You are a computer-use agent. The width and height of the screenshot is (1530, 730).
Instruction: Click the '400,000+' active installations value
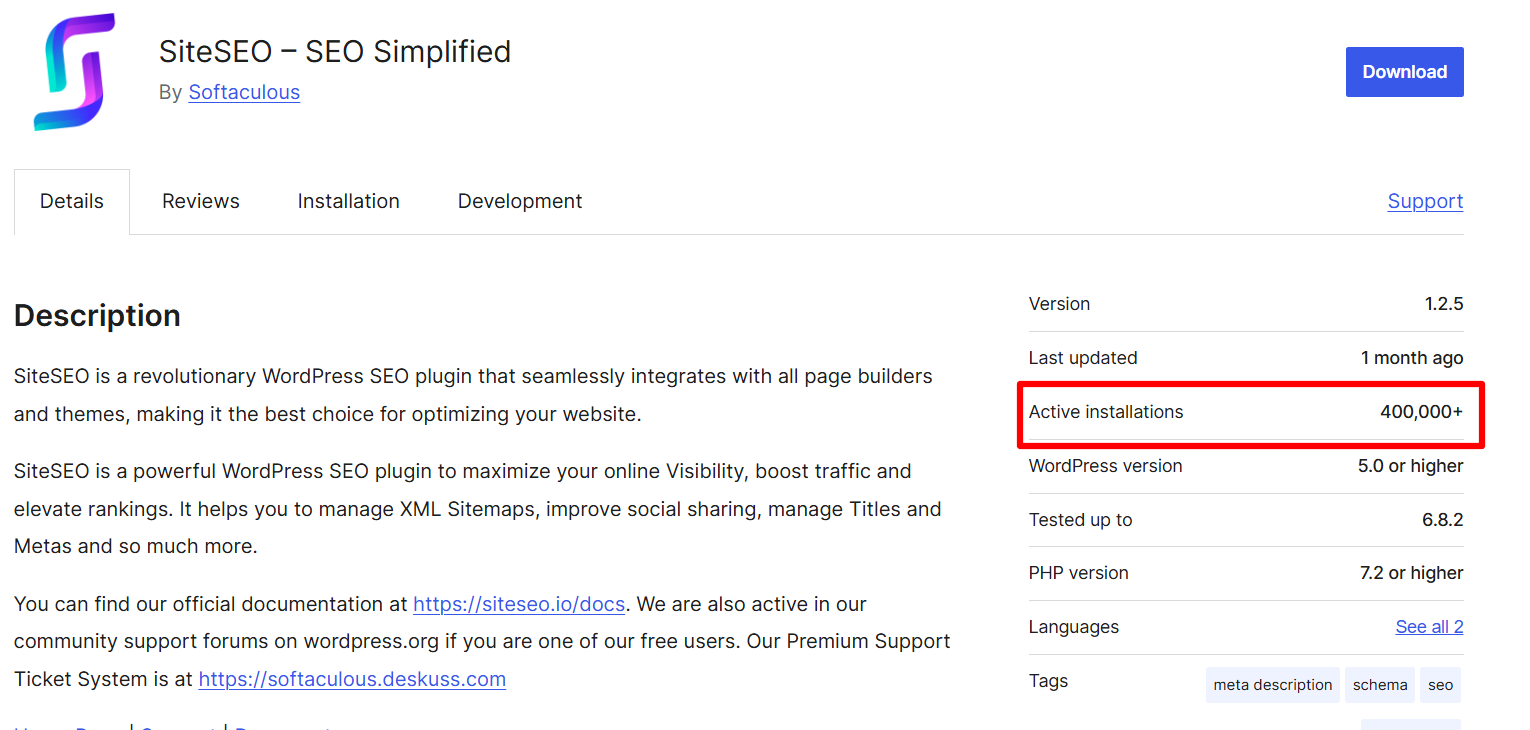(1421, 412)
